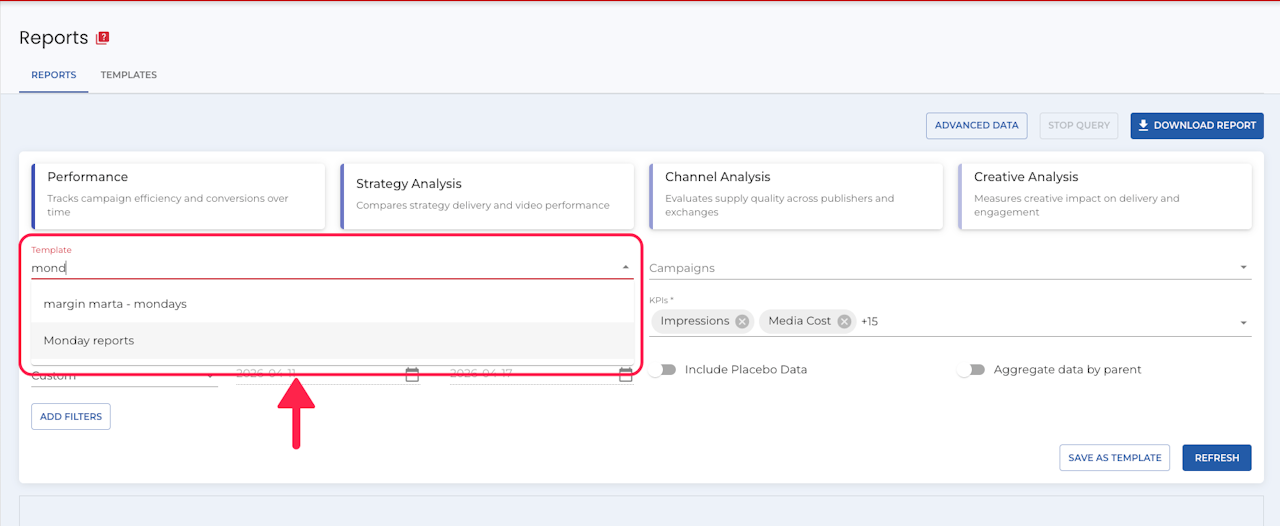Switch to the Templates tab
The width and height of the screenshot is (1280, 526).
pyautogui.click(x=129, y=75)
